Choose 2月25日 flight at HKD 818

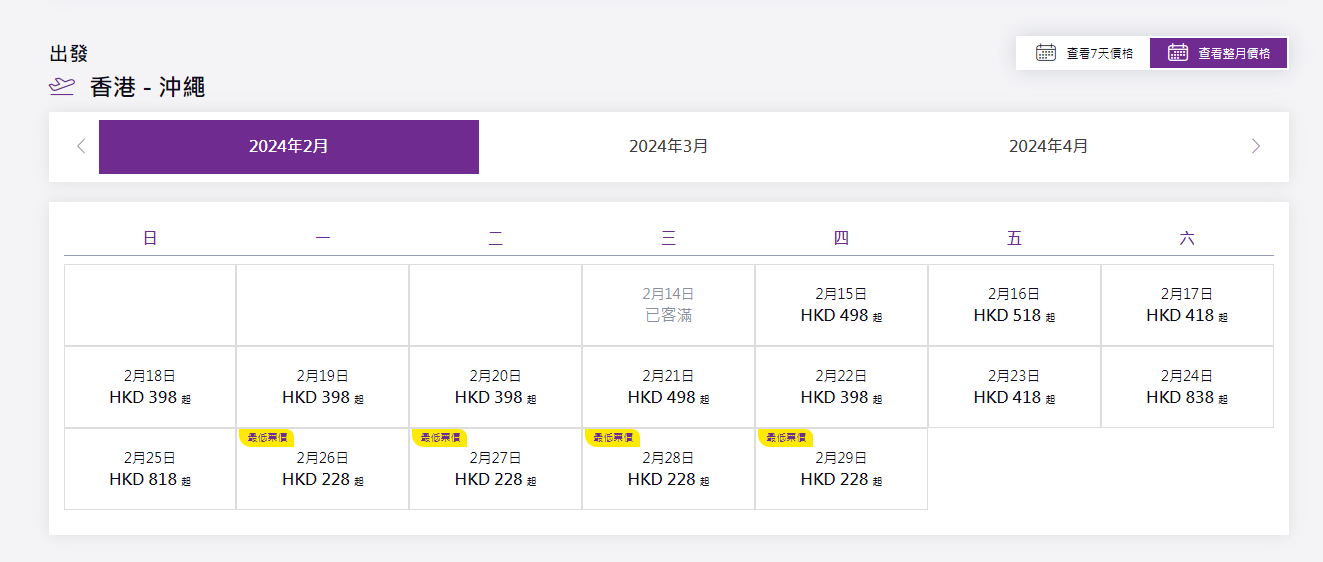(x=150, y=470)
